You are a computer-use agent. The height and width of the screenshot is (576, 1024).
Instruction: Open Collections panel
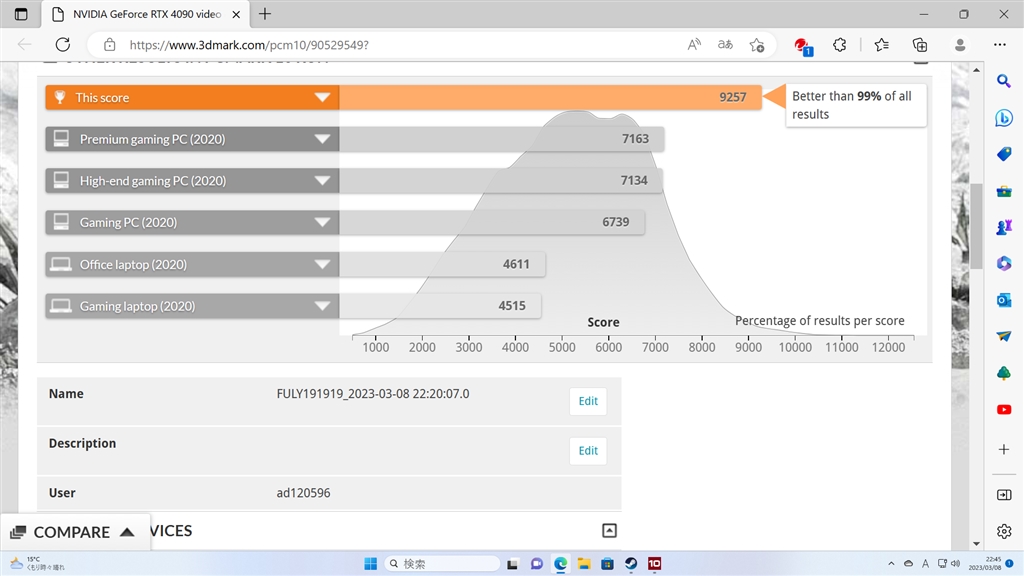[x=920, y=44]
